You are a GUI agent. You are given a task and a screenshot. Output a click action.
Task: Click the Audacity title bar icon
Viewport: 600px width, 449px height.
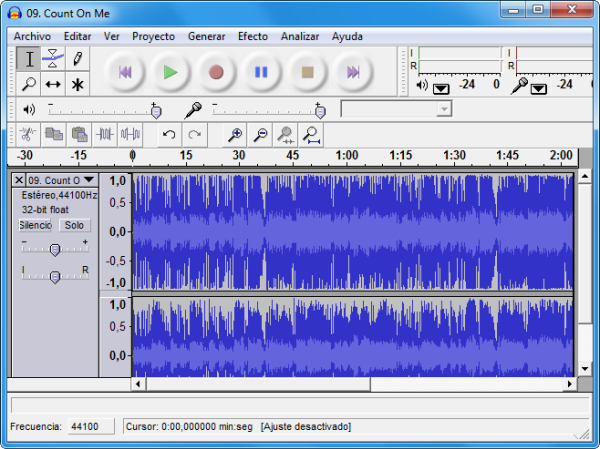tap(15, 13)
